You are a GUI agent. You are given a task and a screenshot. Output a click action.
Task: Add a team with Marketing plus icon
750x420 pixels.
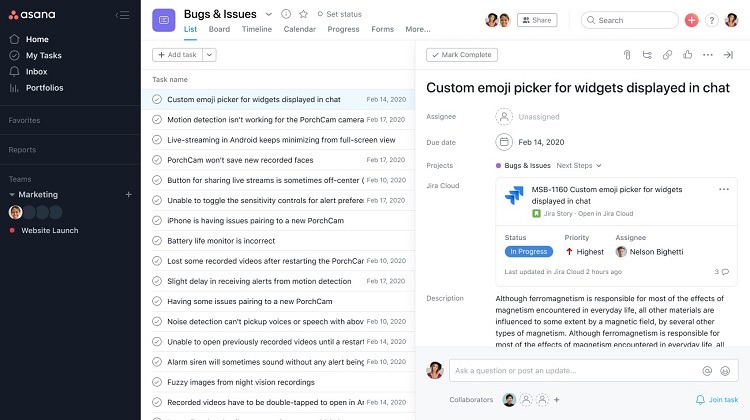click(x=128, y=195)
